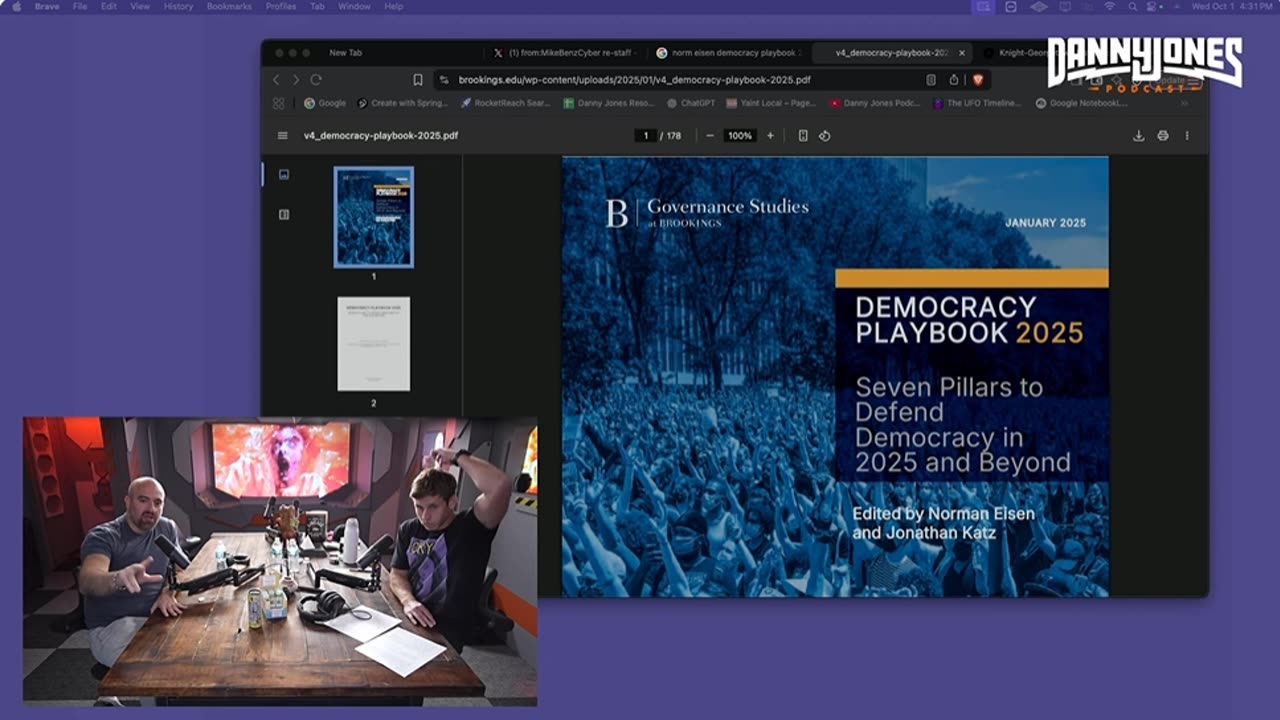Print the PDF document

[x=1163, y=136]
